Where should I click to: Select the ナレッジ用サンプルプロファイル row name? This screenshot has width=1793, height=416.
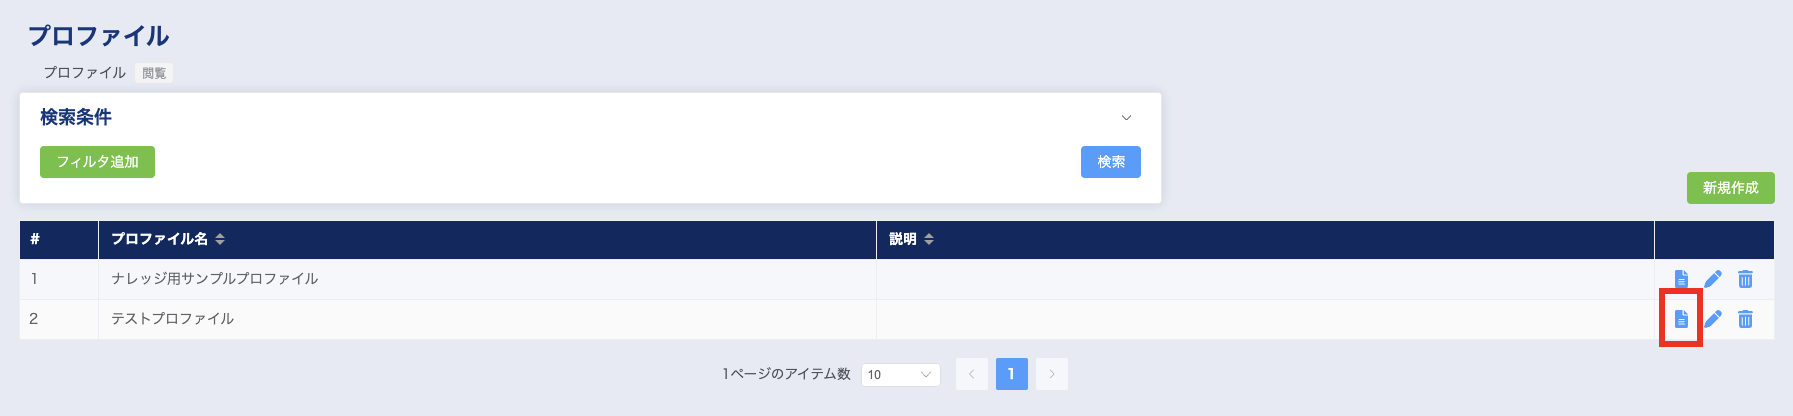pos(215,279)
